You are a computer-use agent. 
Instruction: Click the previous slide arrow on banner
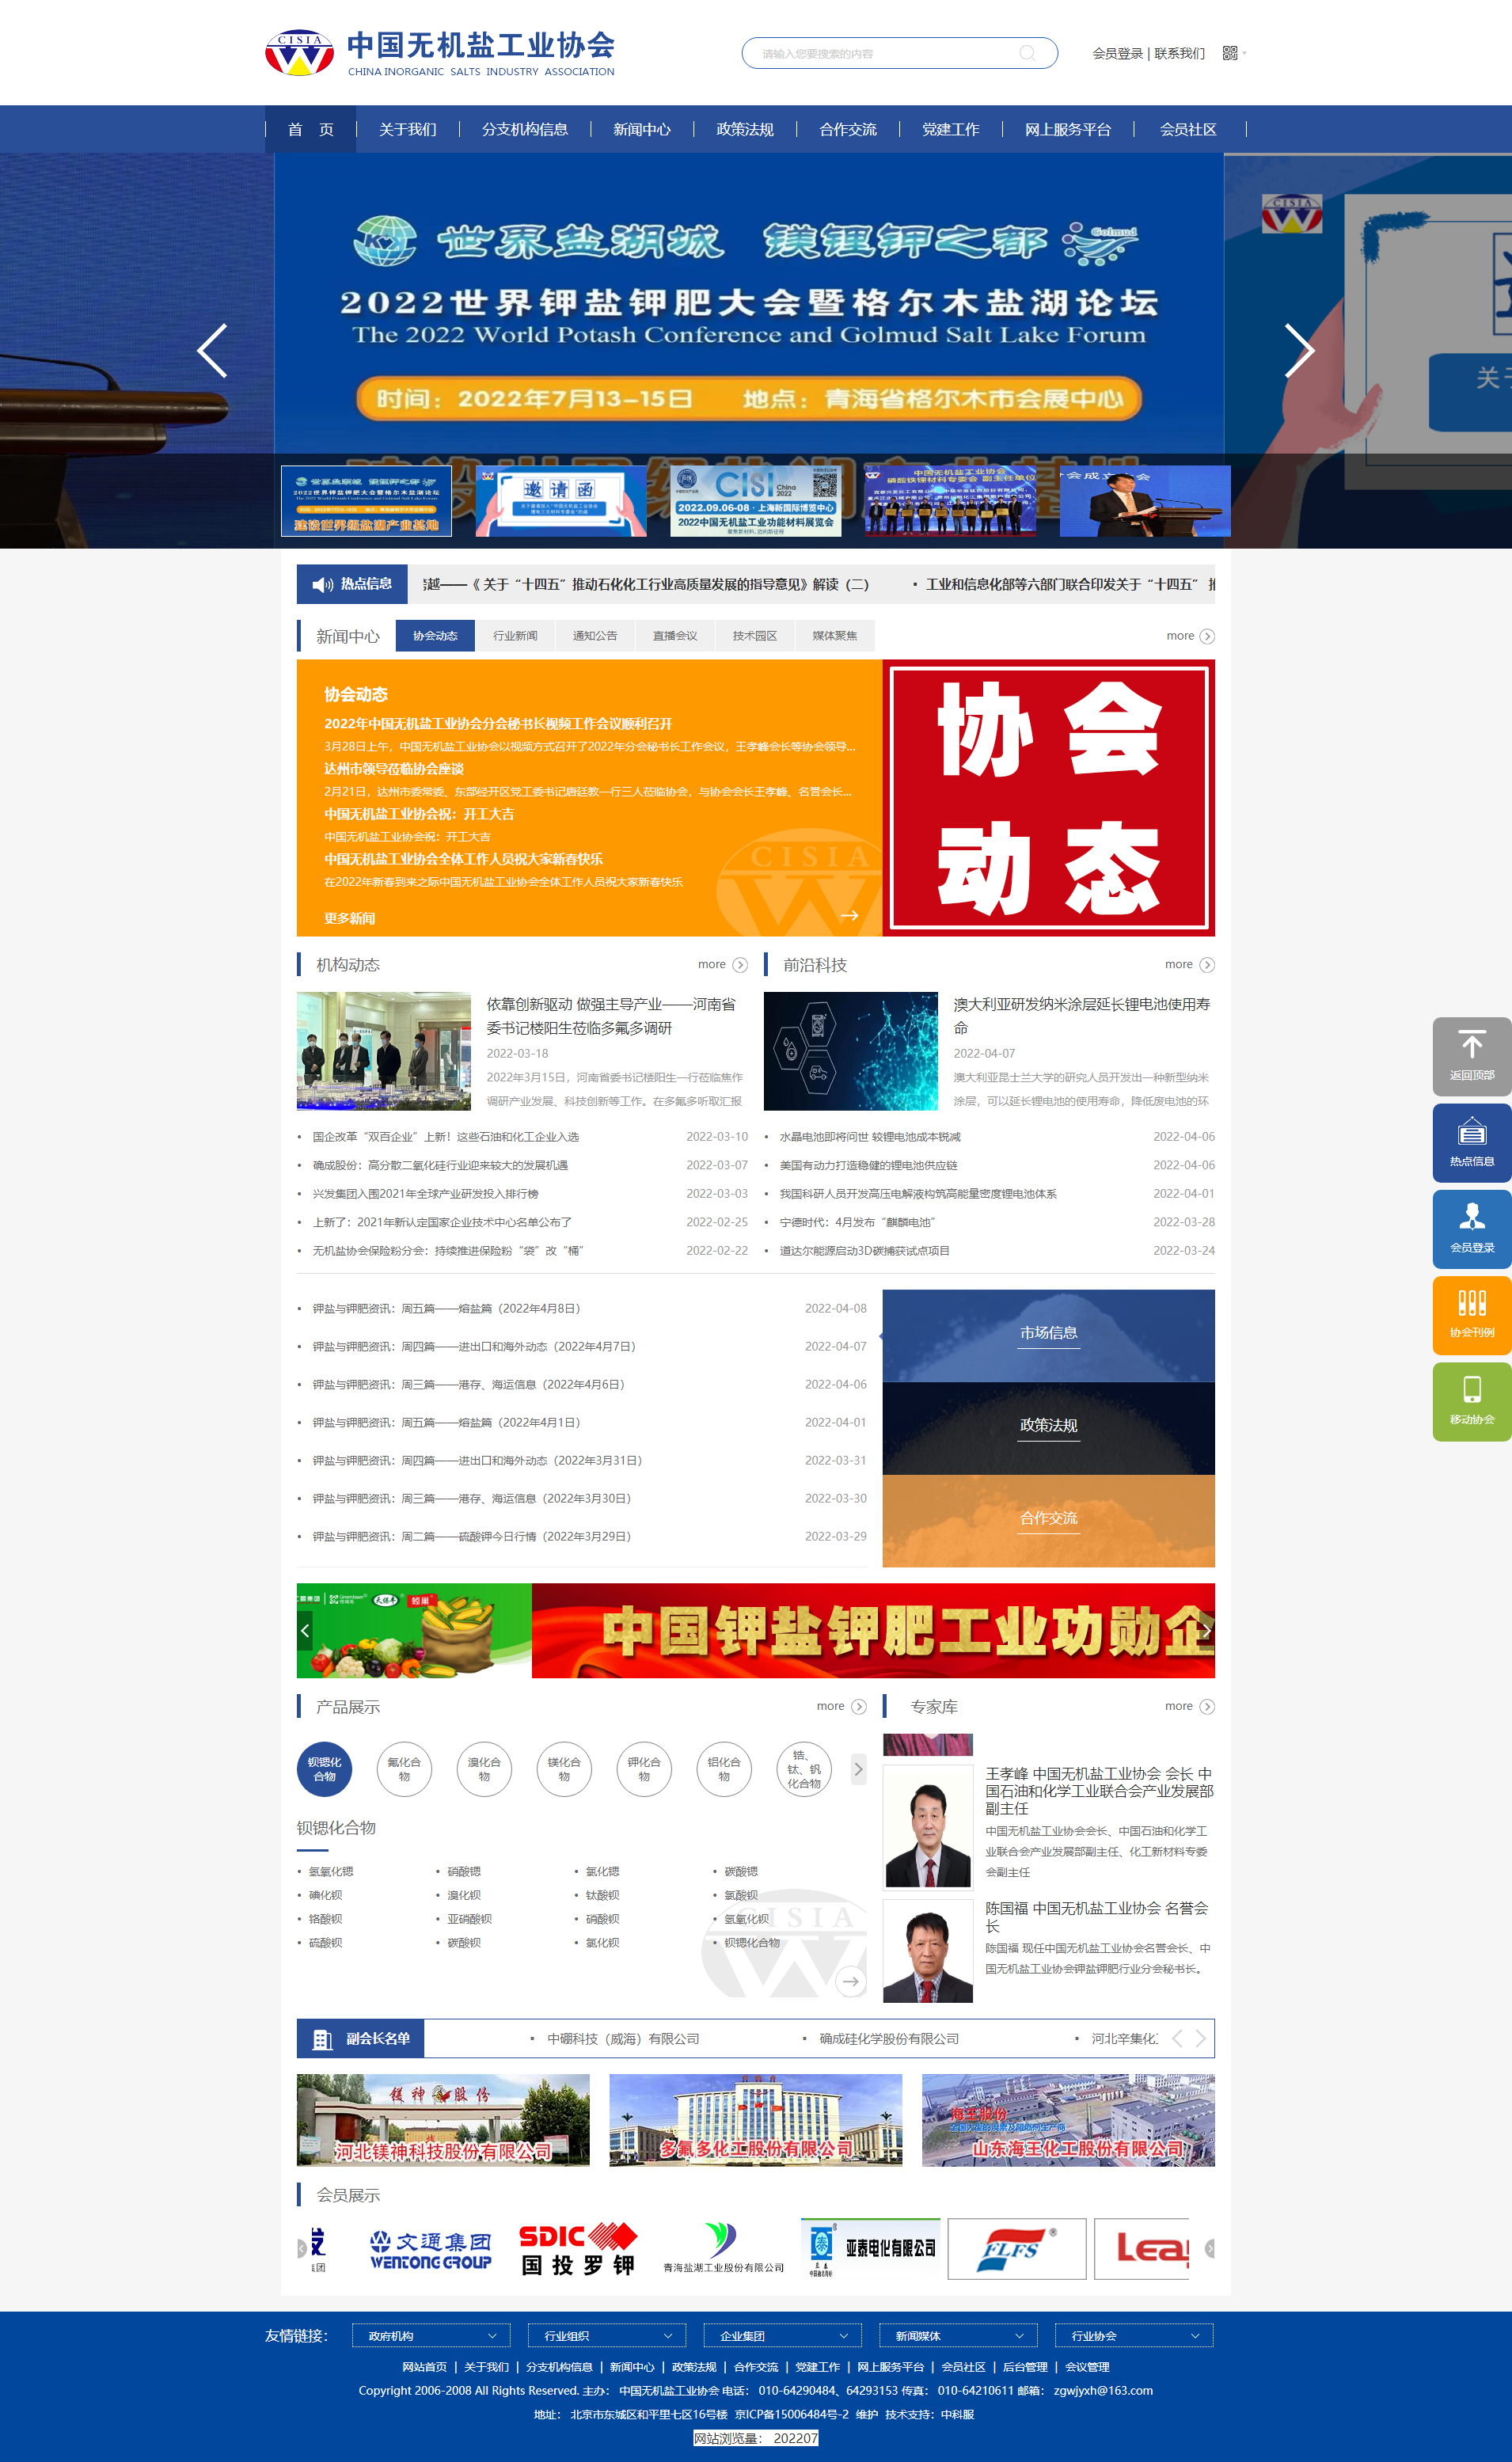pyautogui.click(x=212, y=350)
